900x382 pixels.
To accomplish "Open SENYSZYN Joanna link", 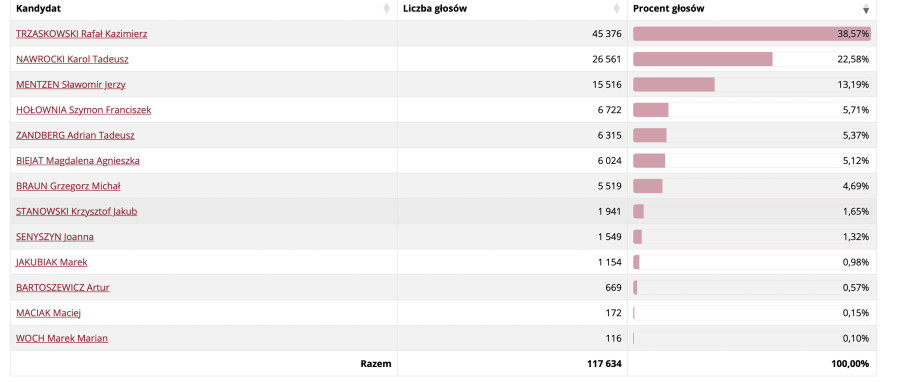I will (55, 237).
